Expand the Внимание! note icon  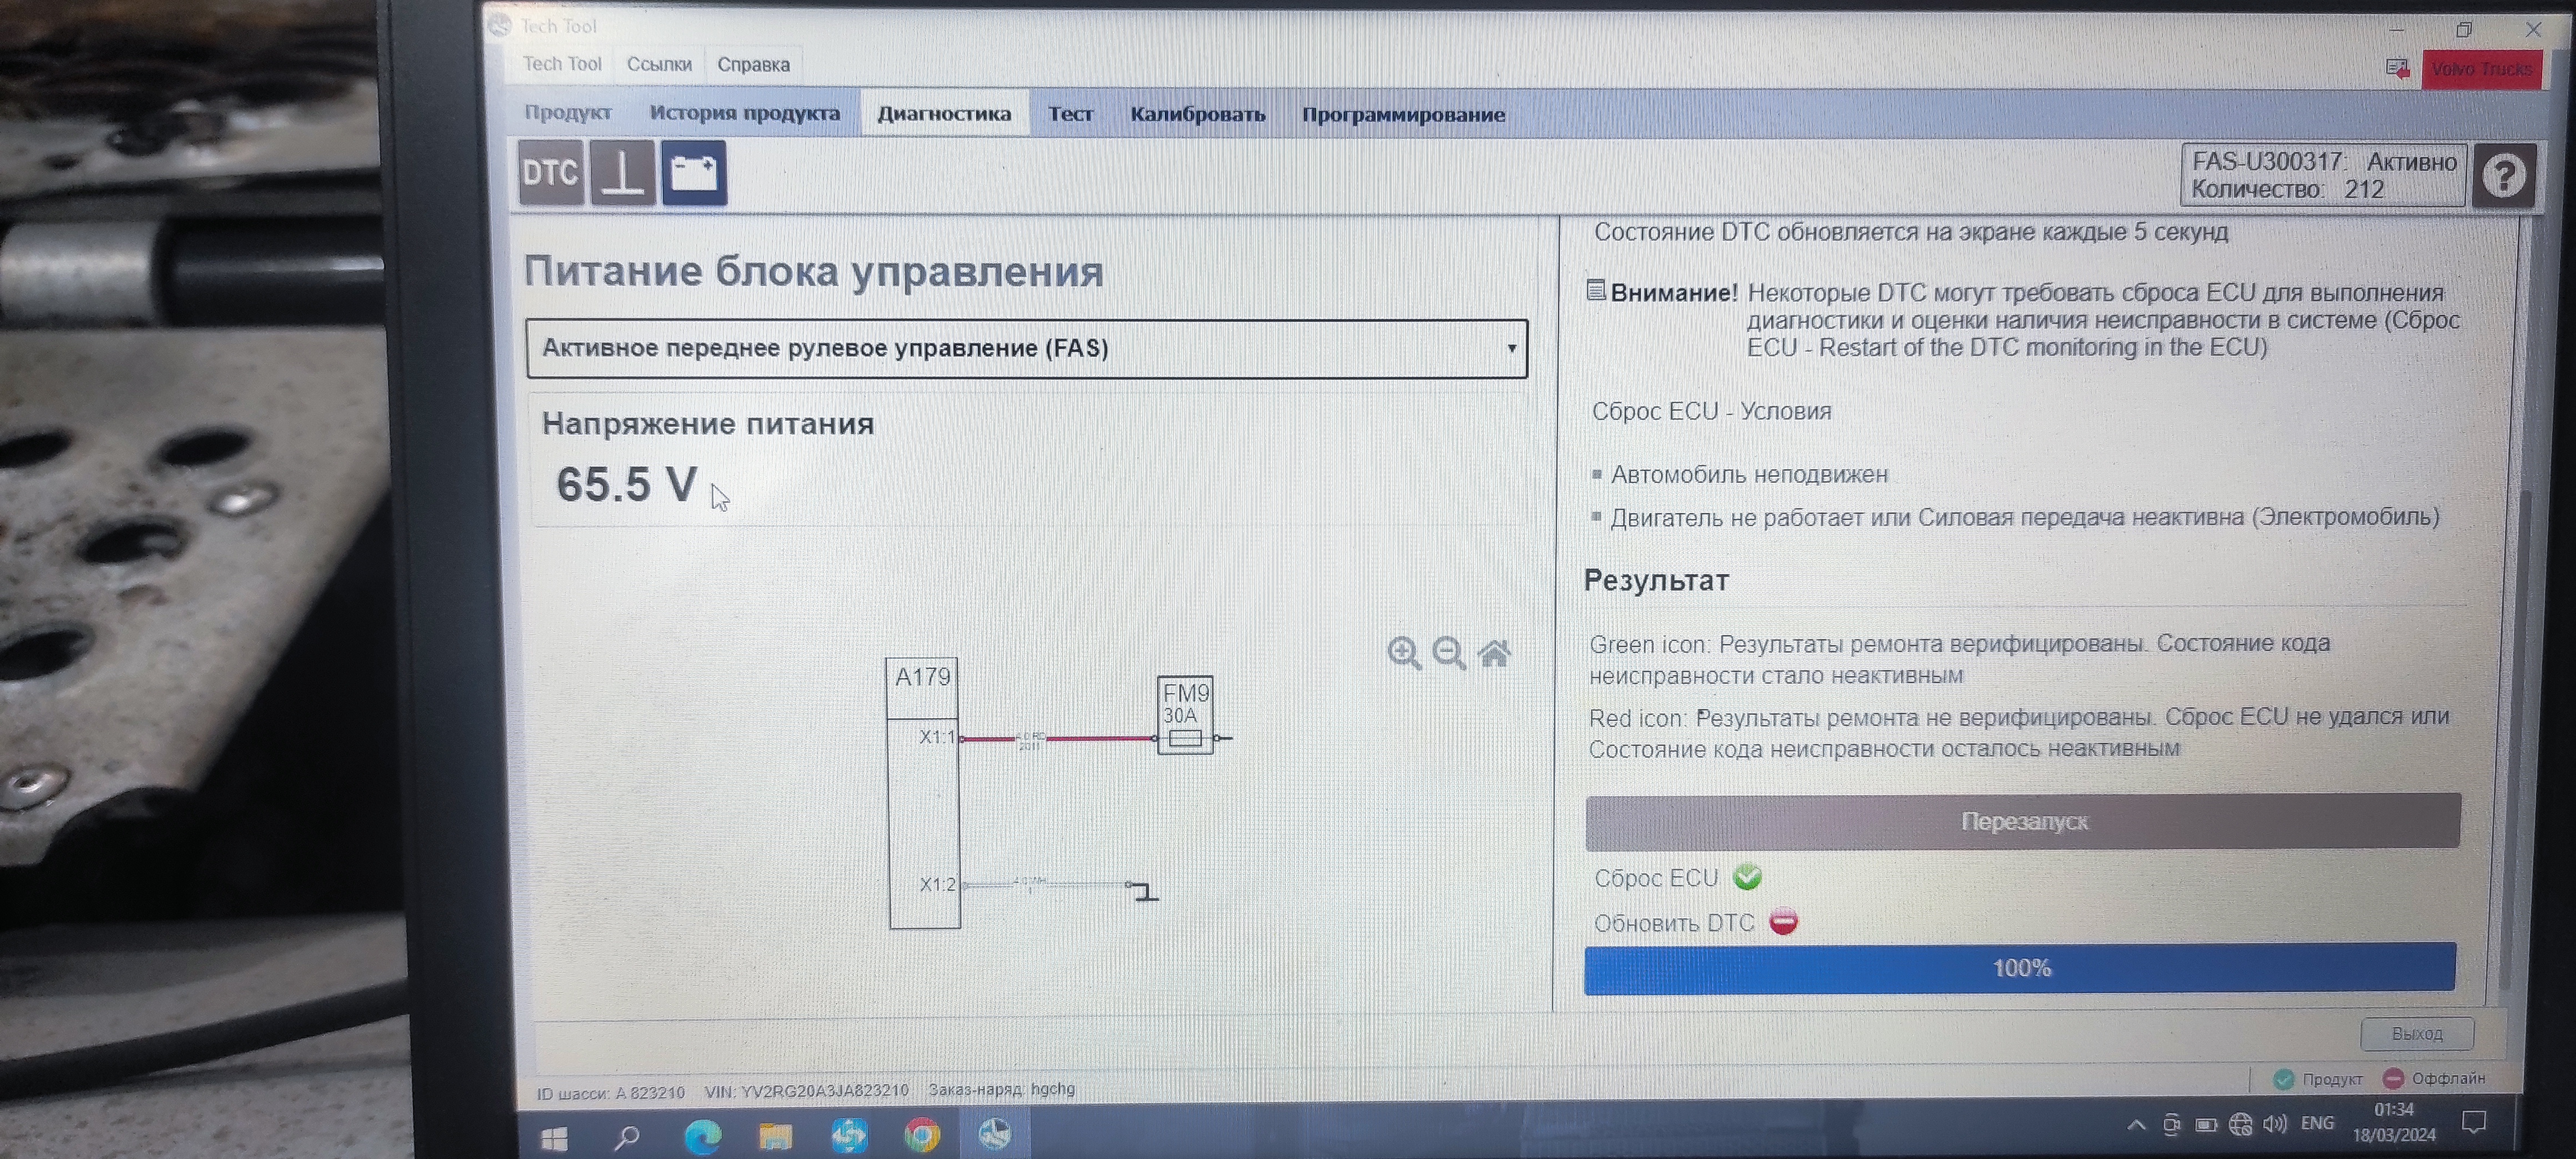point(1596,291)
